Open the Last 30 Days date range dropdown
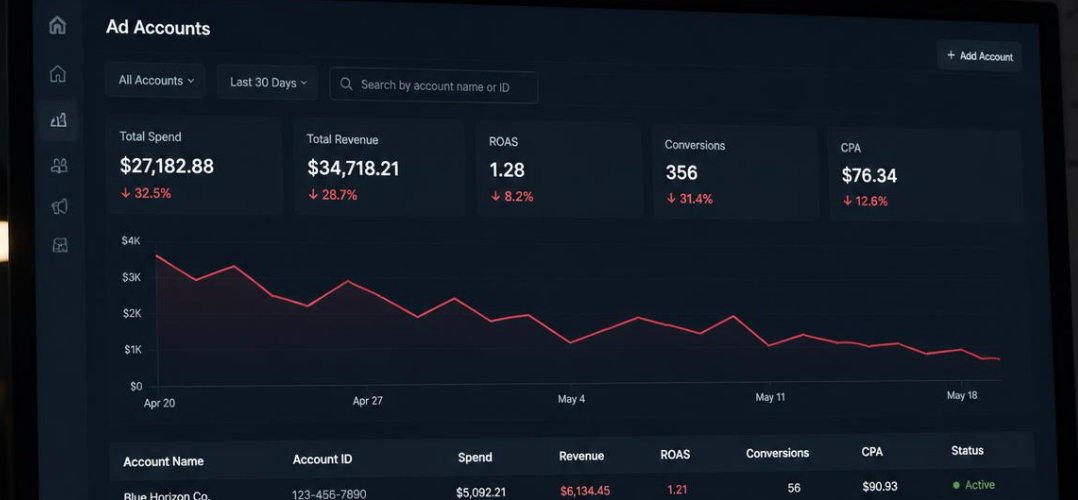The height and width of the screenshot is (500, 1078). point(267,83)
